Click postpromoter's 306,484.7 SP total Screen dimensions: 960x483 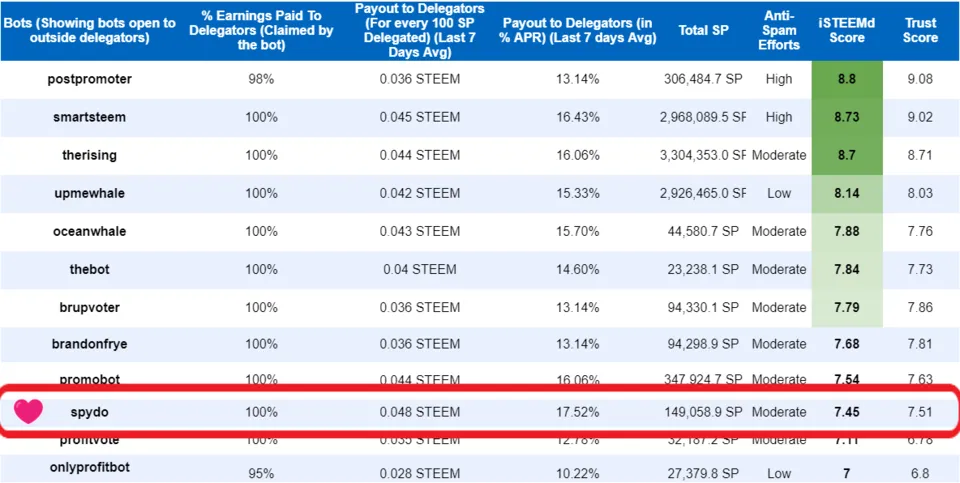tap(703, 80)
